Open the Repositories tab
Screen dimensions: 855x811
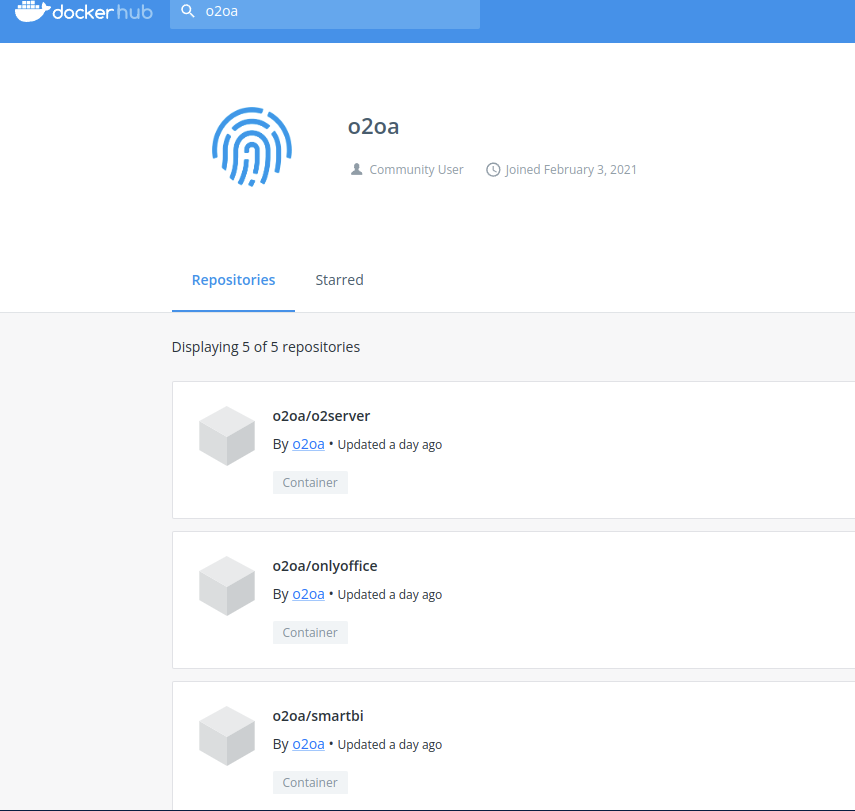233,280
